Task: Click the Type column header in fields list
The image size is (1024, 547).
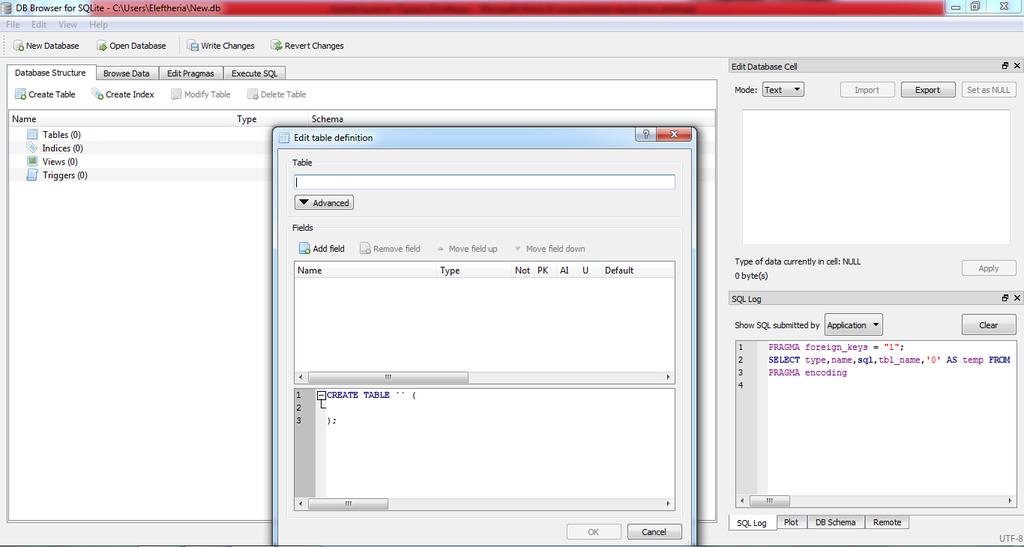Action: click(x=474, y=270)
